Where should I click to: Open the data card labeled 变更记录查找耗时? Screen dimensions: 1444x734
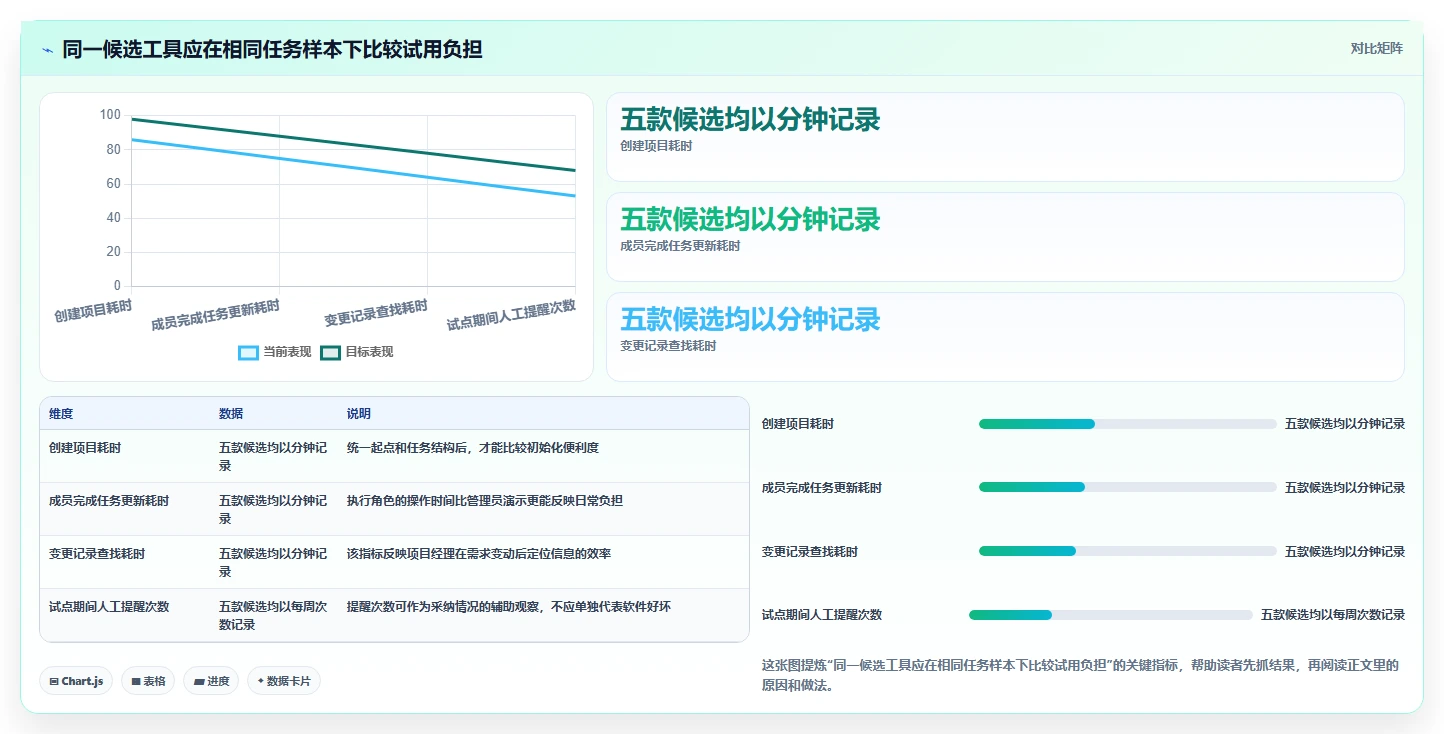tap(1005, 337)
